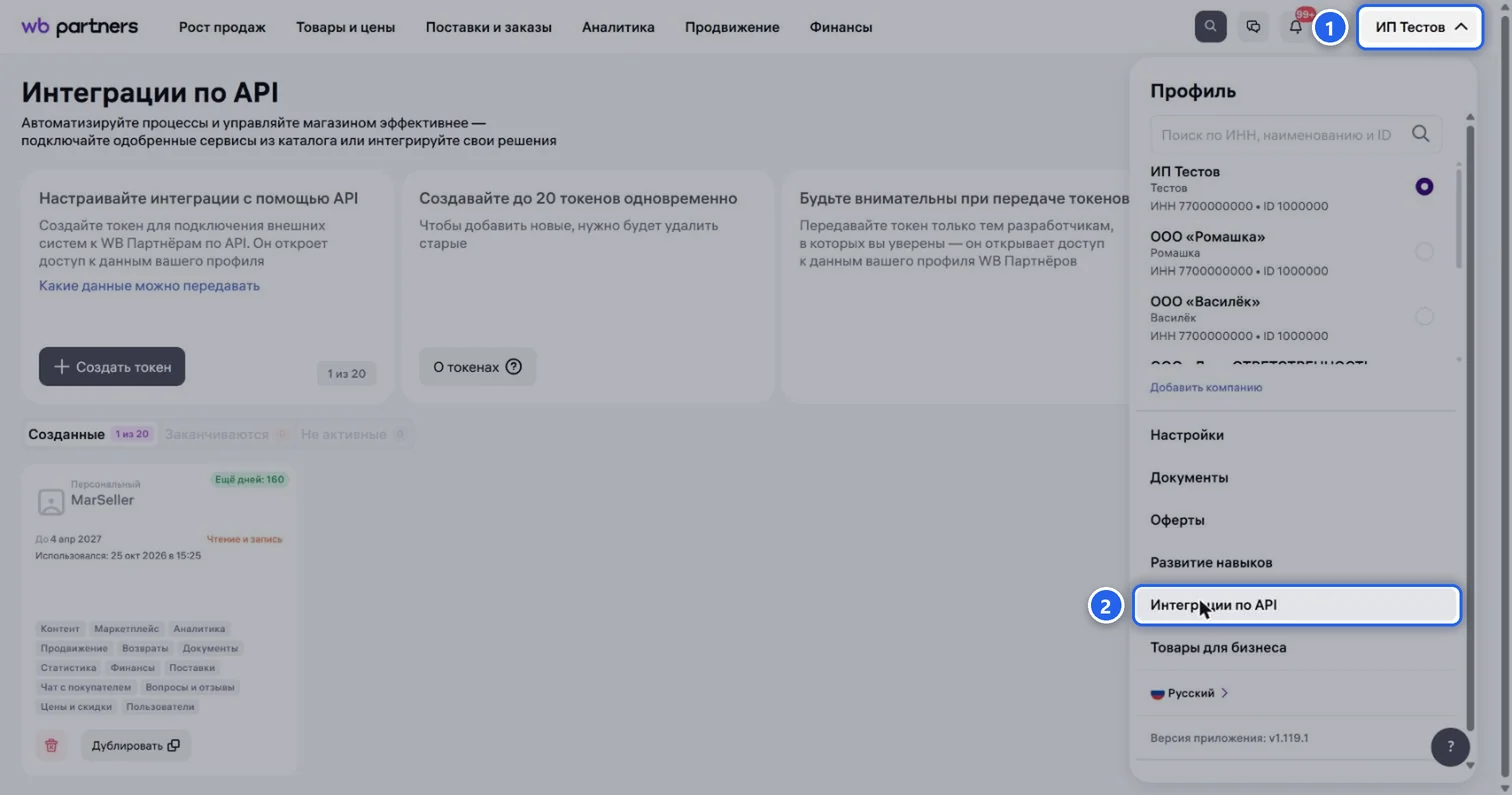Open the chat messages icon in the header

click(1253, 27)
